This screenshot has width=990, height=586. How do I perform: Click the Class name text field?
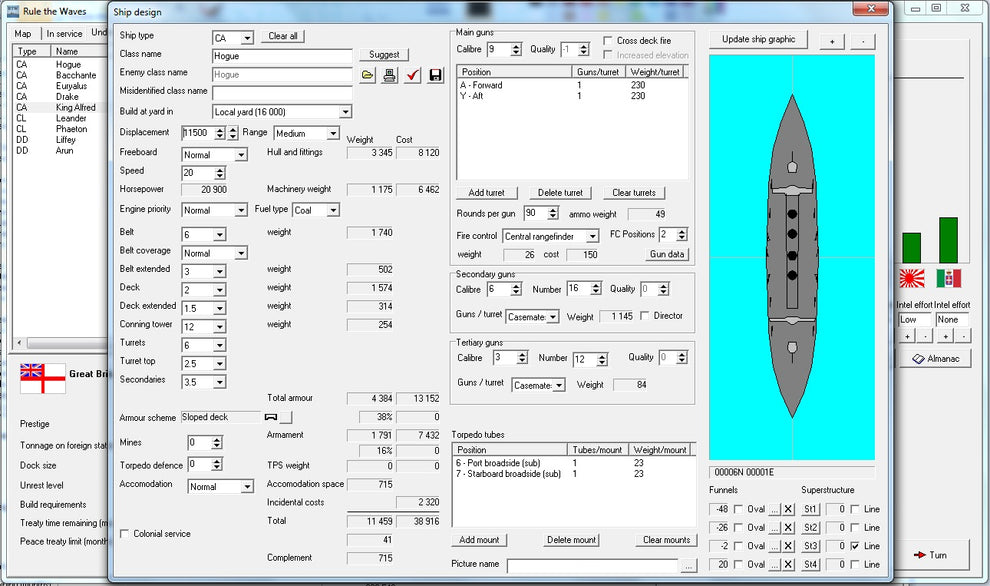click(282, 56)
